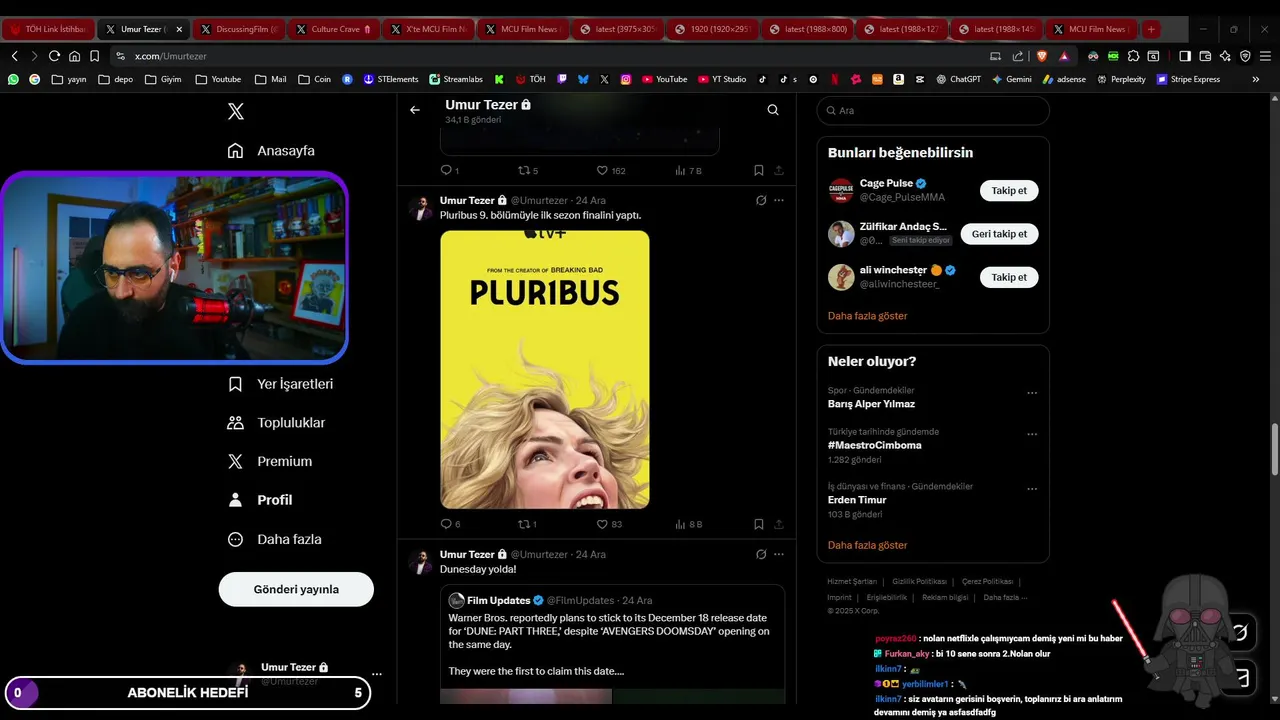Viewport: 1280px width, 720px height.
Task: Bookmark this page in browser toolbar
Action: pos(94,56)
